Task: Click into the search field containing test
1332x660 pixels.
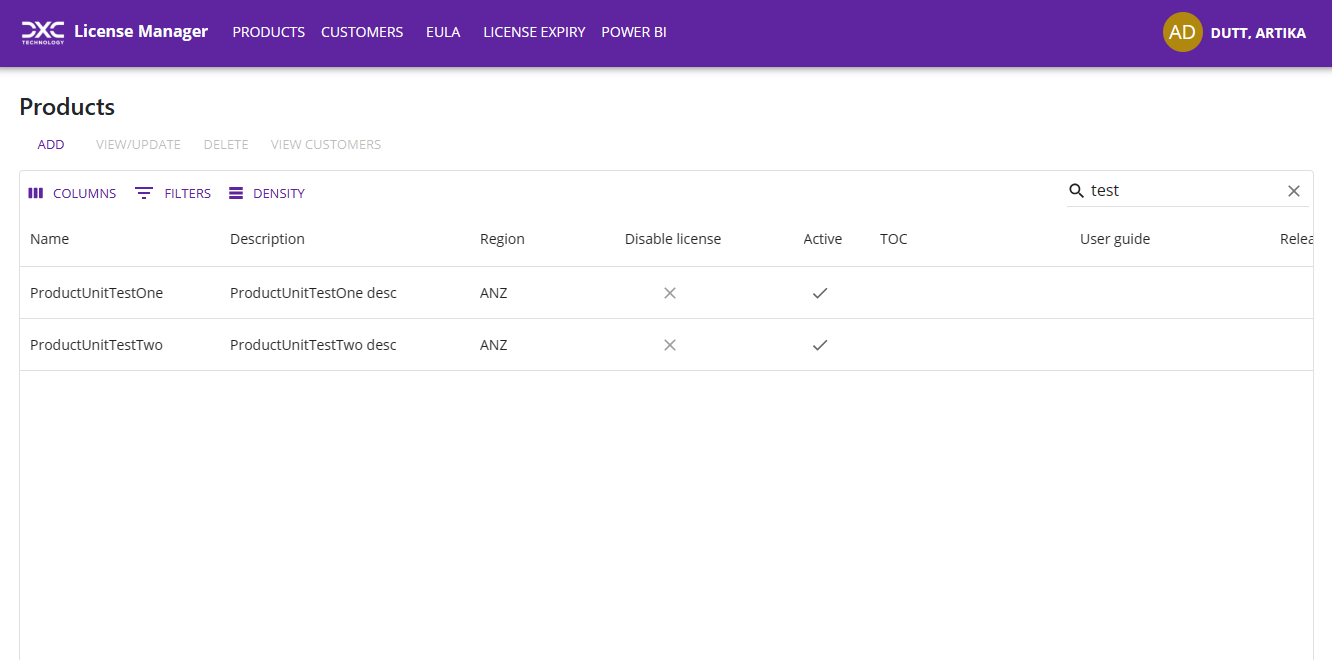Action: [1180, 190]
